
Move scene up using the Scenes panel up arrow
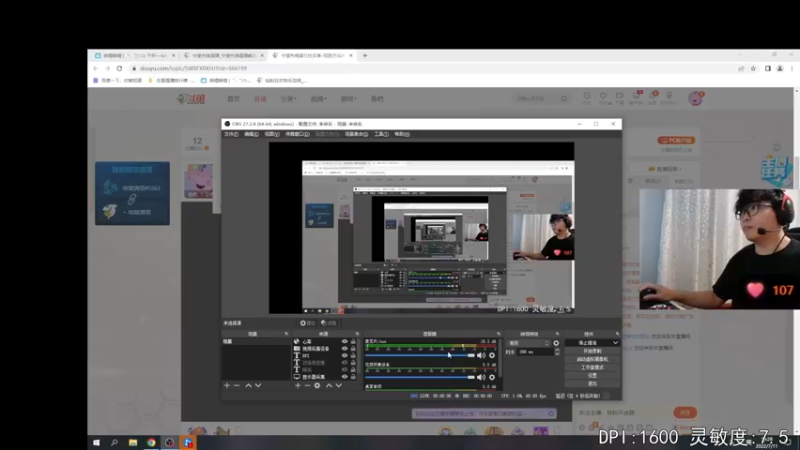tap(248, 386)
